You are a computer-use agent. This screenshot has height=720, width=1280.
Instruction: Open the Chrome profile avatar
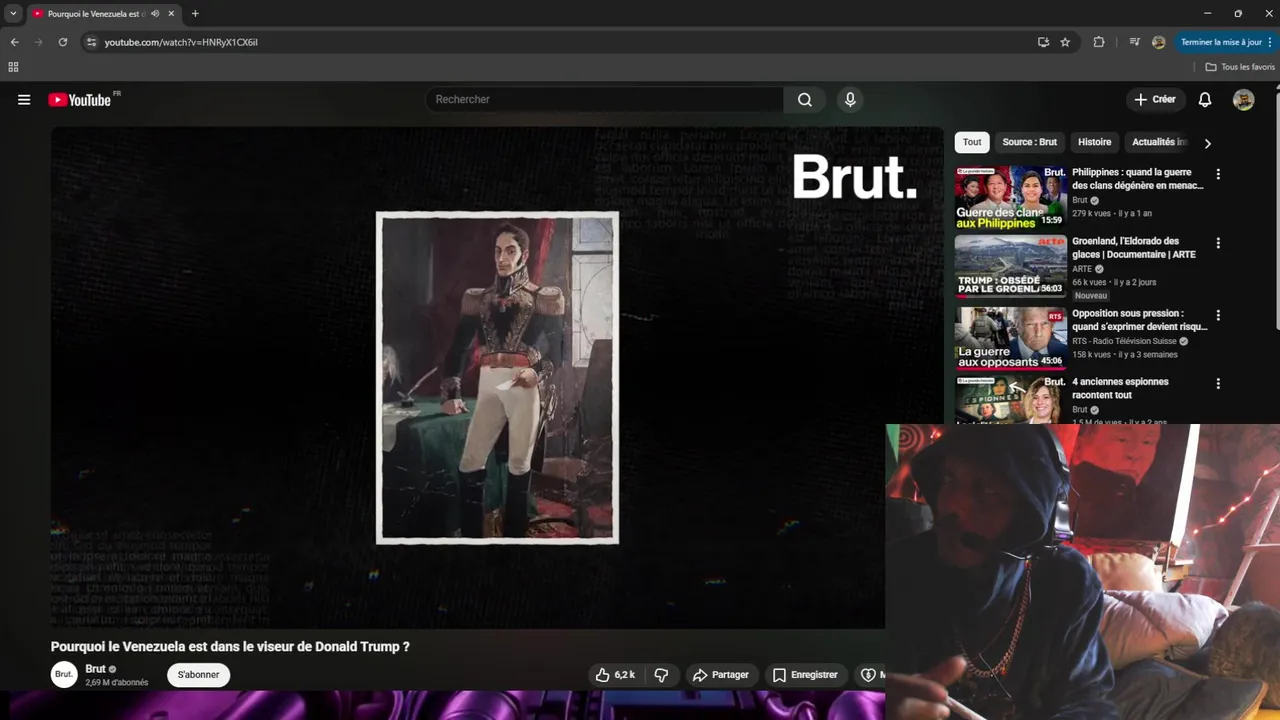(x=1158, y=42)
